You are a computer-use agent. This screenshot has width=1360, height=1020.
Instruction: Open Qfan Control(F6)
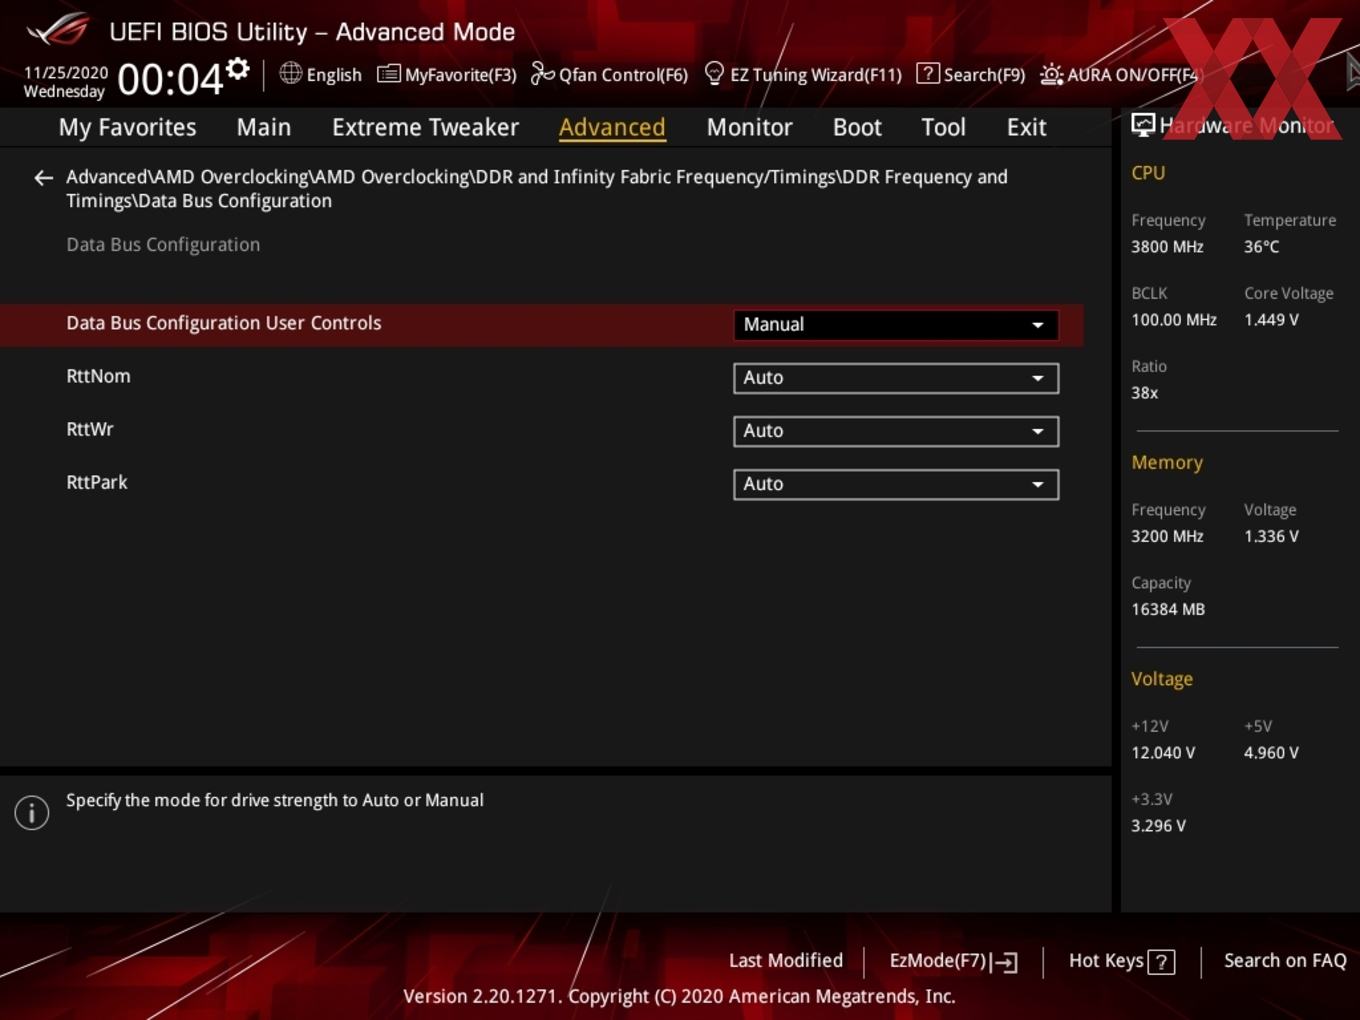tap(609, 74)
